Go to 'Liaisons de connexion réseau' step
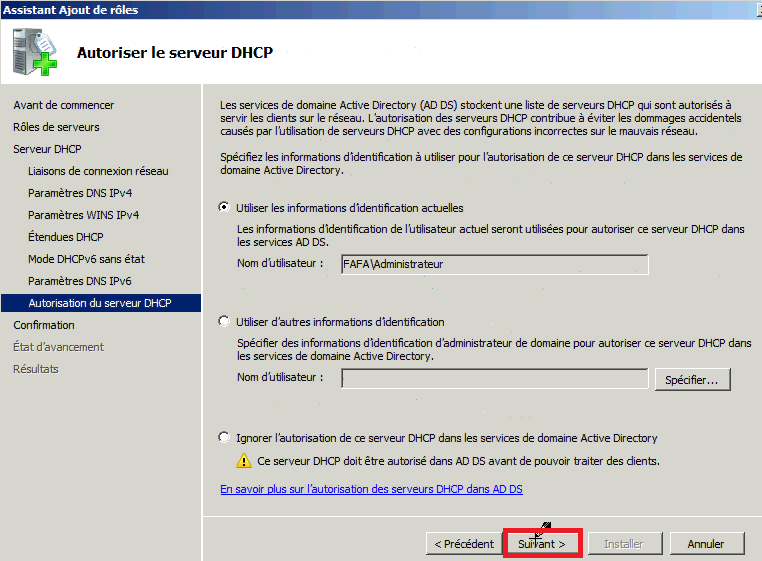Screen dimensions: 762x561 pos(98,171)
